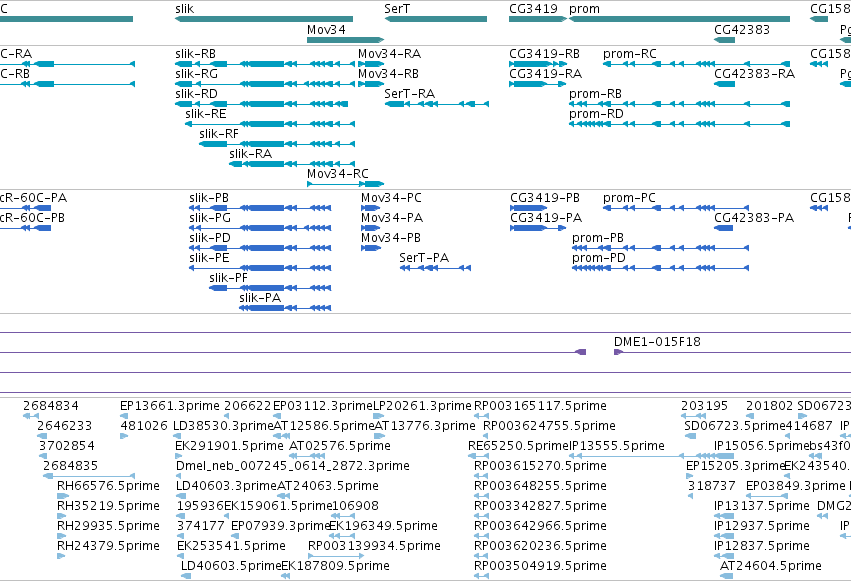Viewport: 851px width, 581px height.
Task: Open the CG42383 gene label
Action: click(x=742, y=29)
